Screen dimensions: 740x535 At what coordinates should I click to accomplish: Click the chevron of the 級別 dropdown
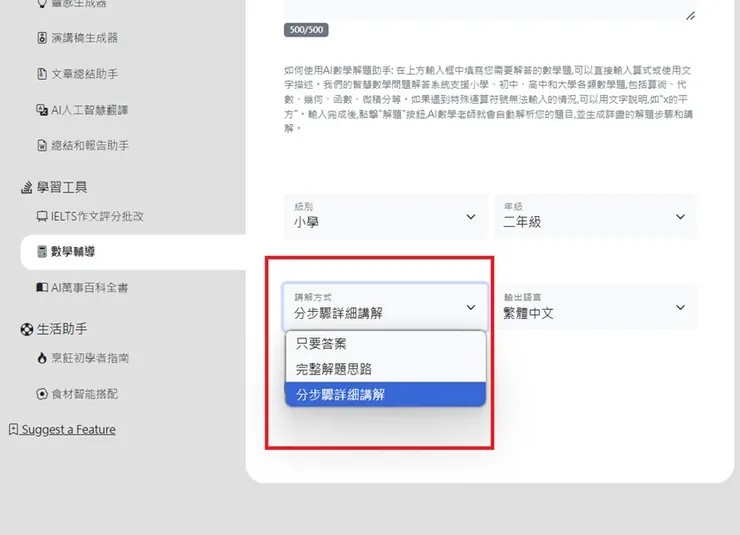[x=471, y=217]
